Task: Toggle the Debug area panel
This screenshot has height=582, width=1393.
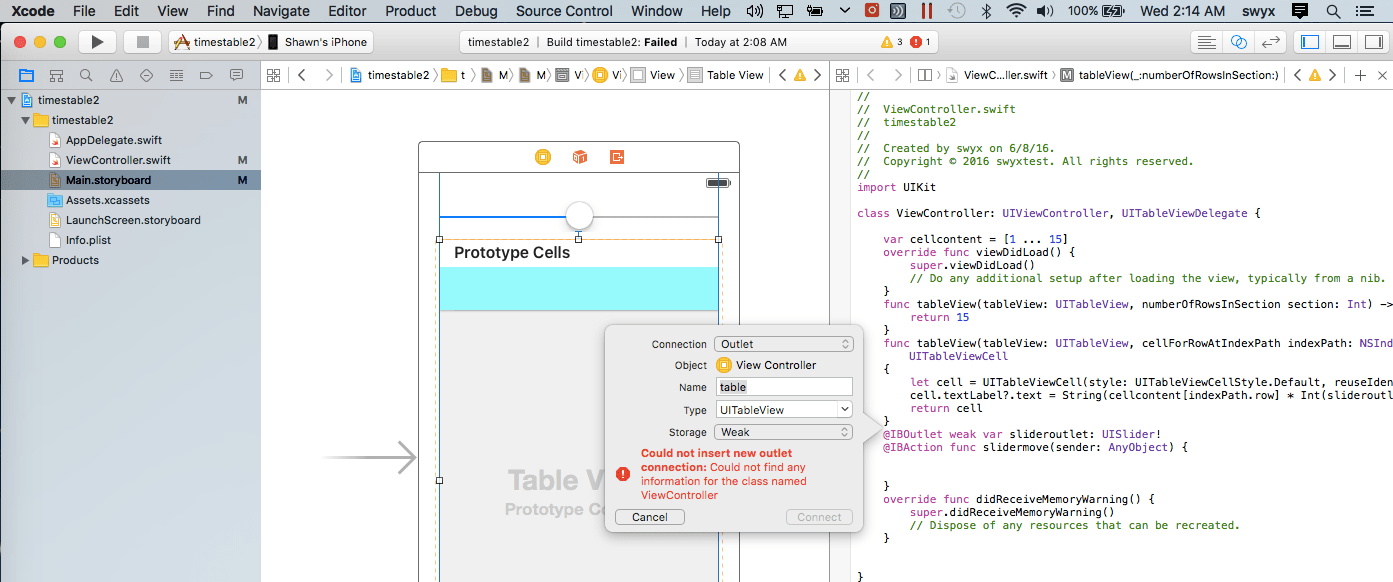Action: pyautogui.click(x=1343, y=42)
